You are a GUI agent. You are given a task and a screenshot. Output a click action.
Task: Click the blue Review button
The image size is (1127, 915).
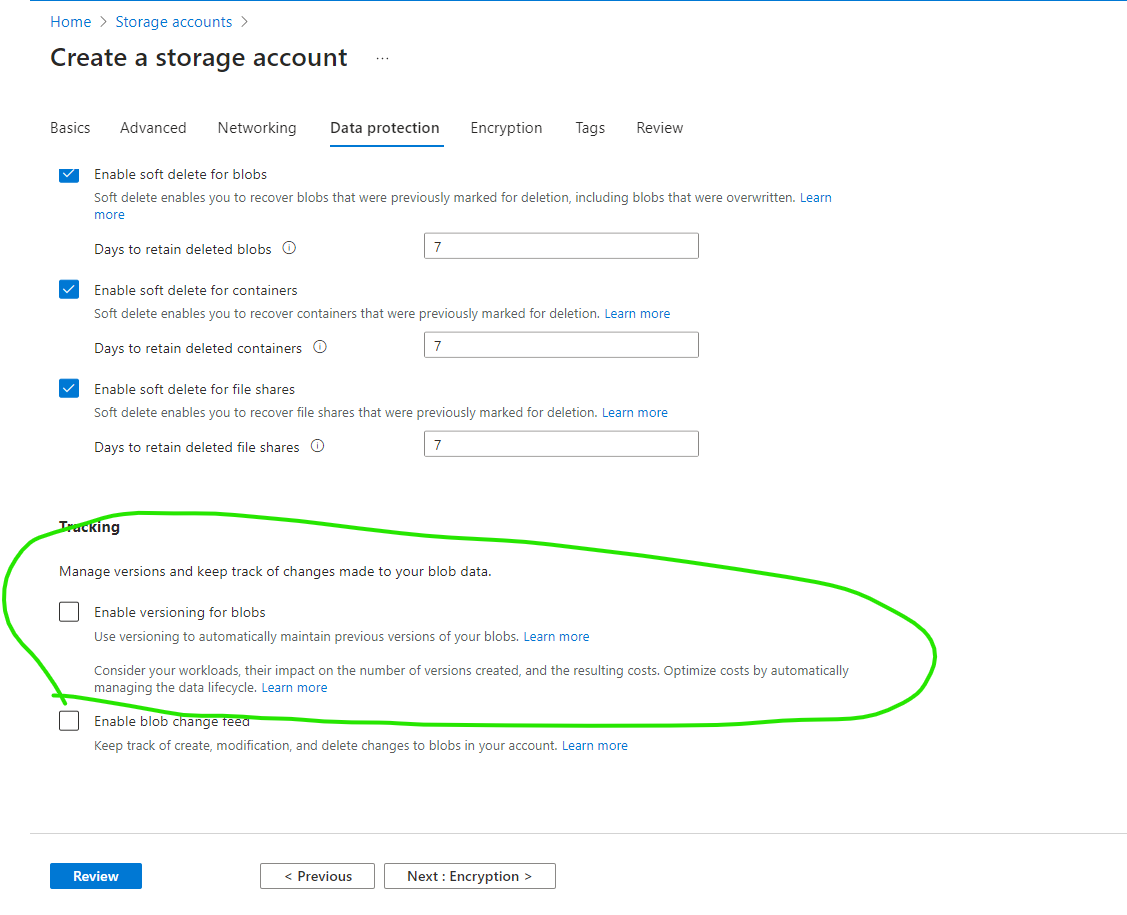click(x=96, y=876)
